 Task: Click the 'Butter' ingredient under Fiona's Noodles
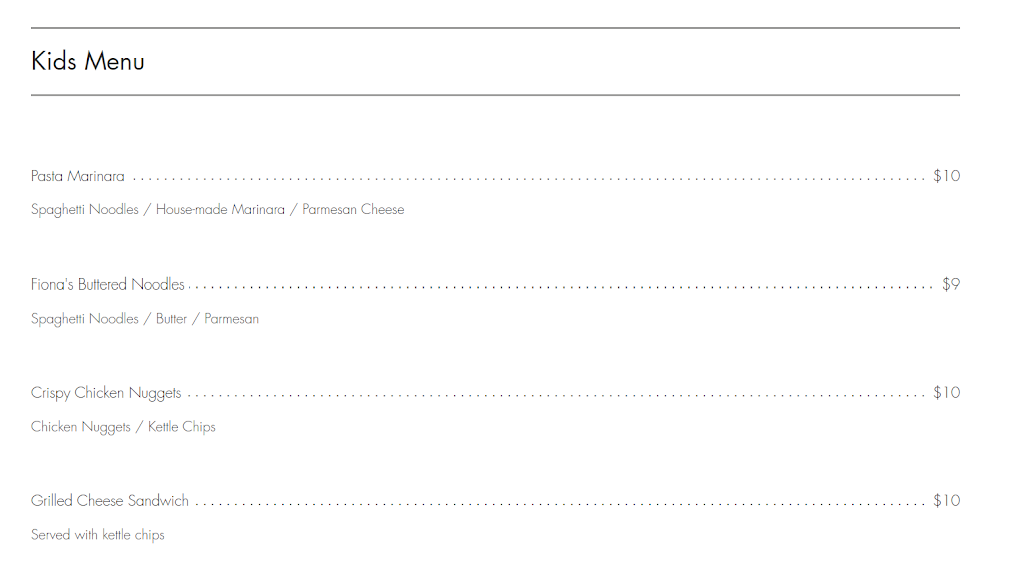click(x=171, y=319)
